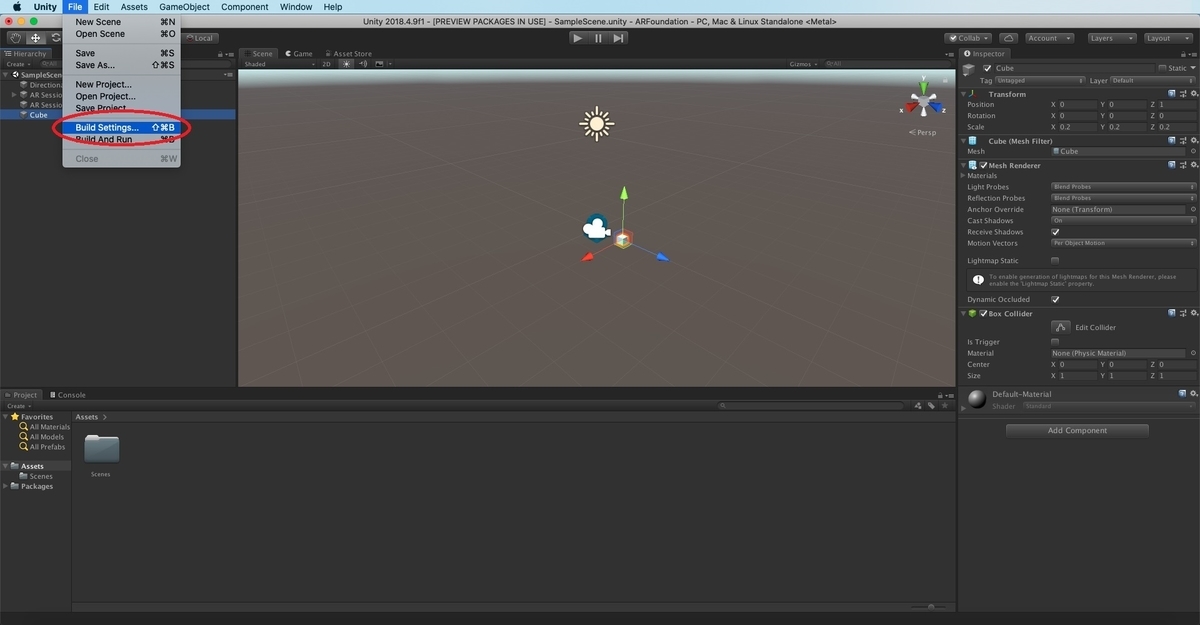Toggle scene lighting sun icon

pyautogui.click(x=347, y=64)
